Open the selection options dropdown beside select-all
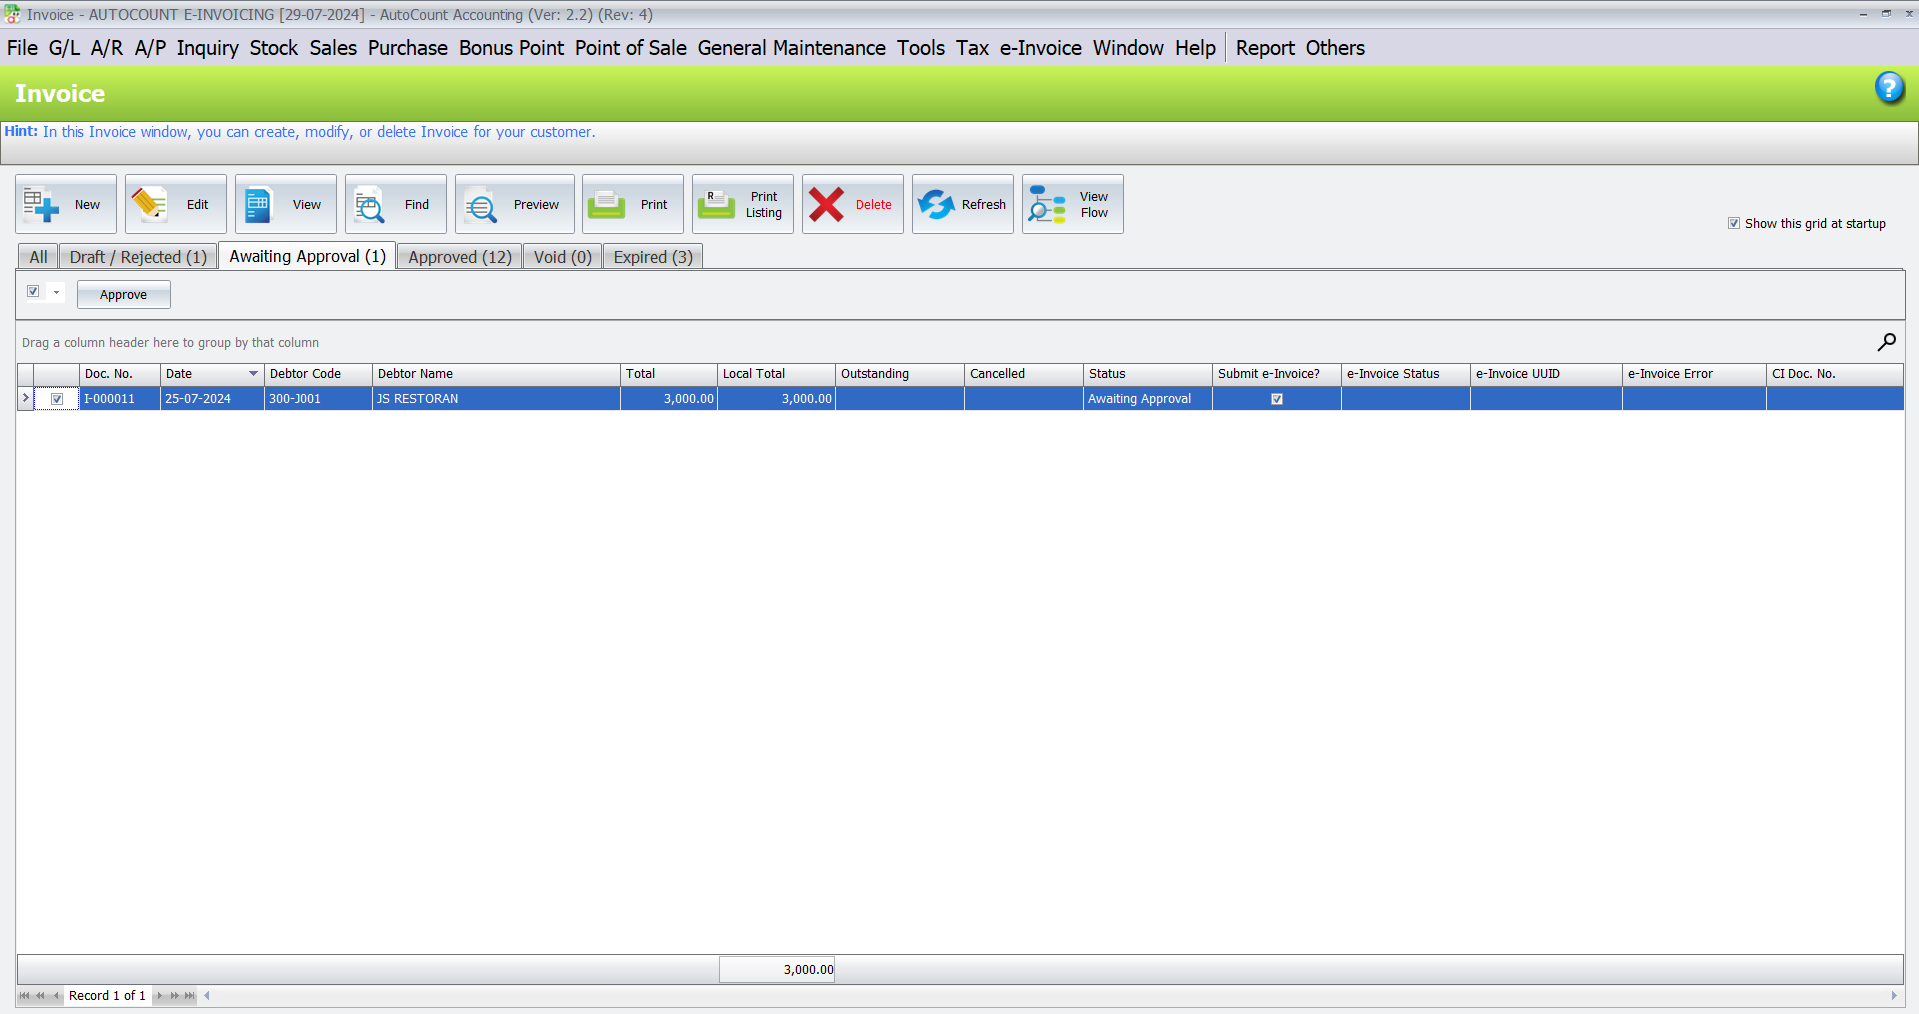 point(57,291)
